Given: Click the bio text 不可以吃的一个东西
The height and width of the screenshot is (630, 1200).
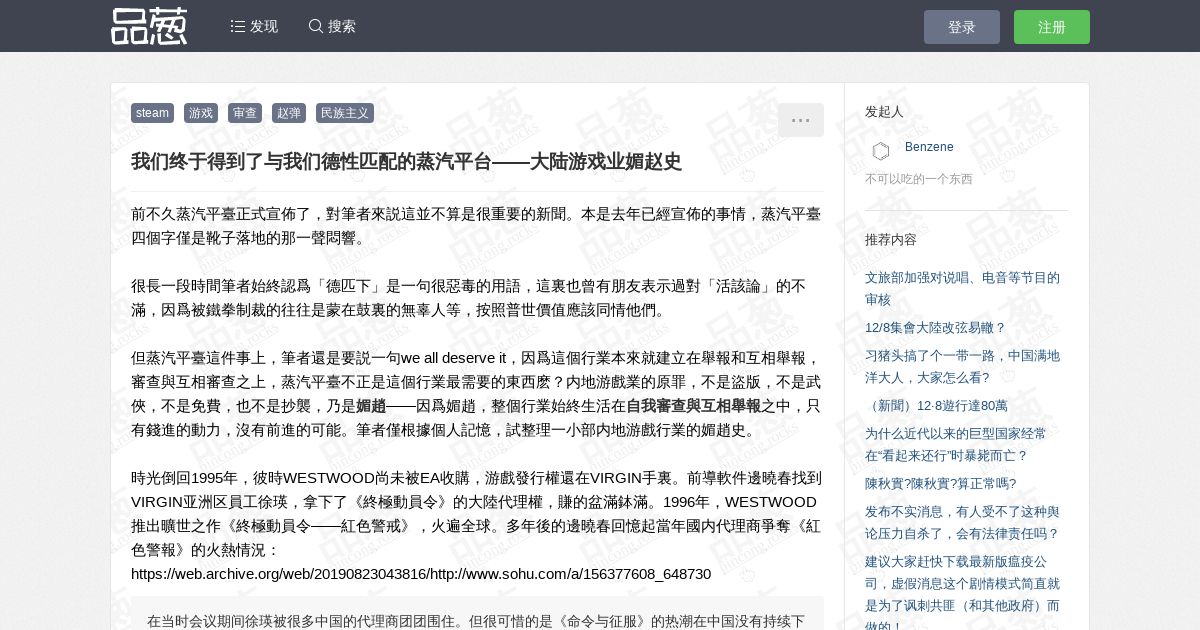Looking at the screenshot, I should pos(919,179).
